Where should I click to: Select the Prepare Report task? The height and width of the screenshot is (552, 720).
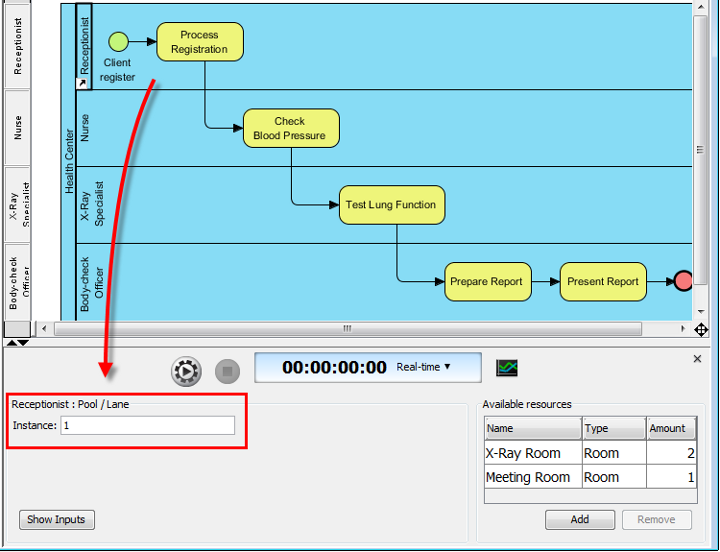tap(488, 282)
